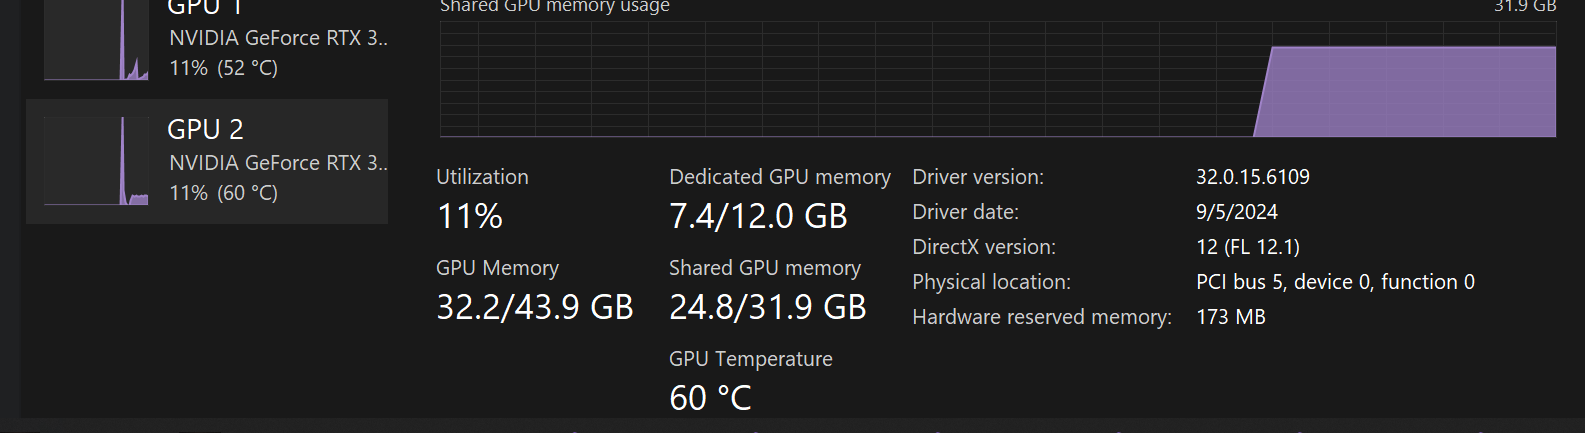This screenshot has width=1585, height=433.
Task: Click the GPU 1 mini utilization graph
Action: [96, 42]
